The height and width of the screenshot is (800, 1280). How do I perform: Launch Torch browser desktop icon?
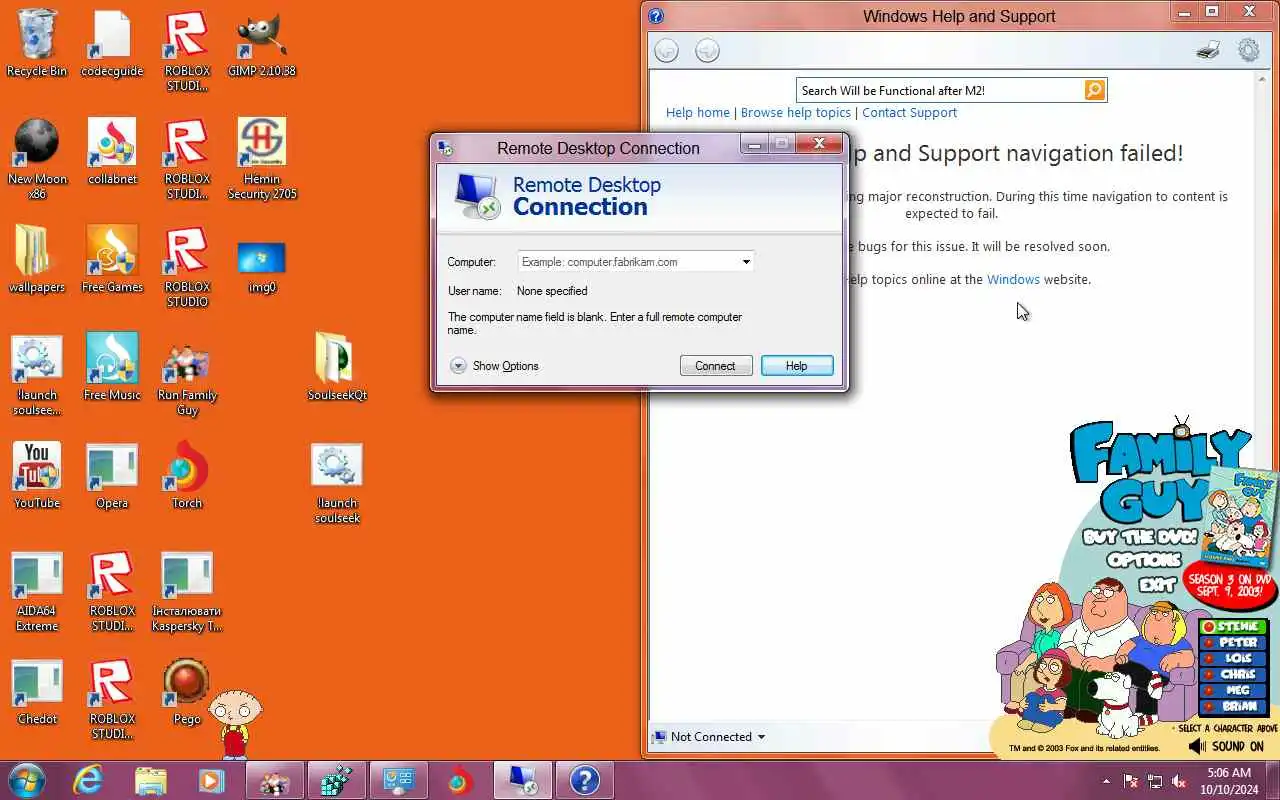pos(187,476)
